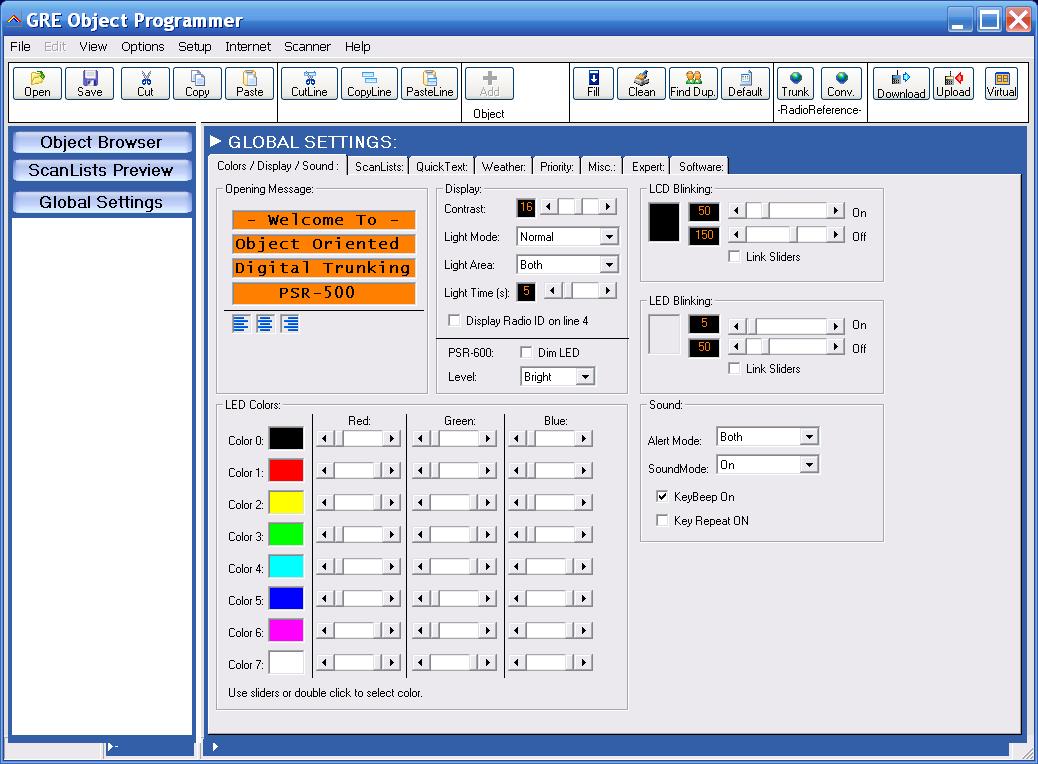Screen dimensions: 1038x764
Task: Check LCD Blinking Link Sliders
Action: tap(734, 256)
